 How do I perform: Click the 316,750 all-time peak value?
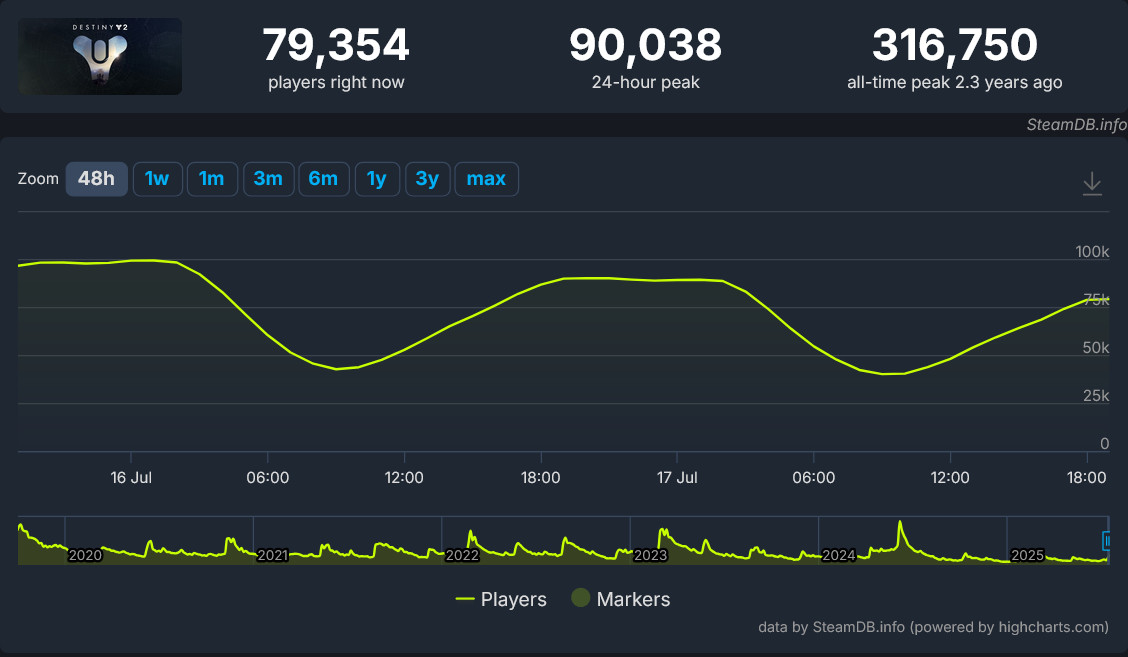click(955, 45)
